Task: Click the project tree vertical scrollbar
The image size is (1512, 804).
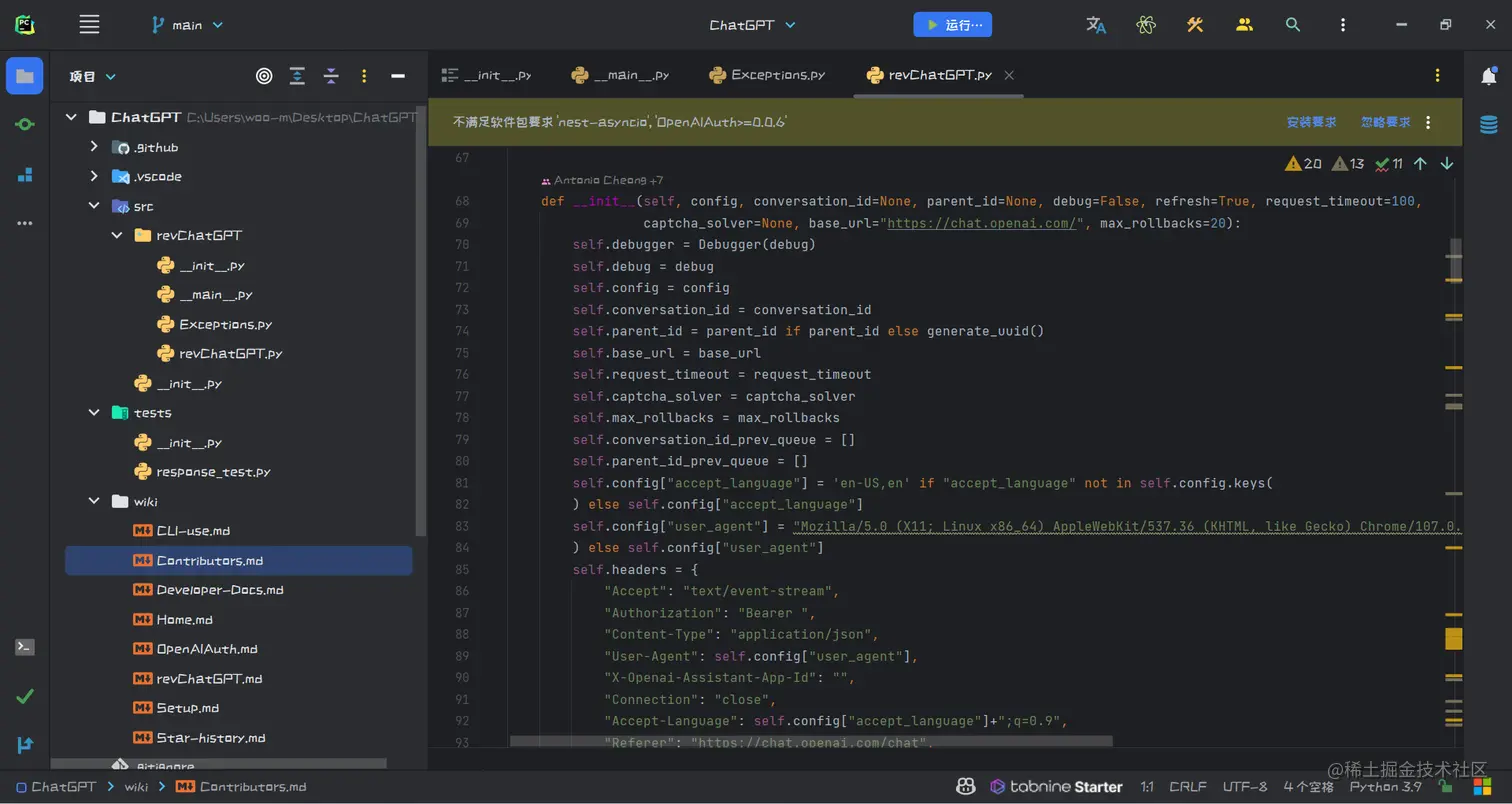Action: [x=421, y=320]
